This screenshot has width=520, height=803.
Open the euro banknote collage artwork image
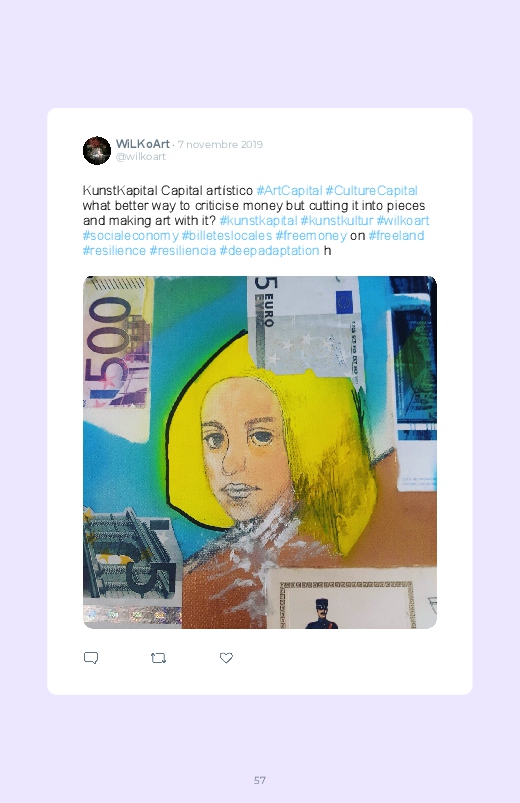pos(260,452)
